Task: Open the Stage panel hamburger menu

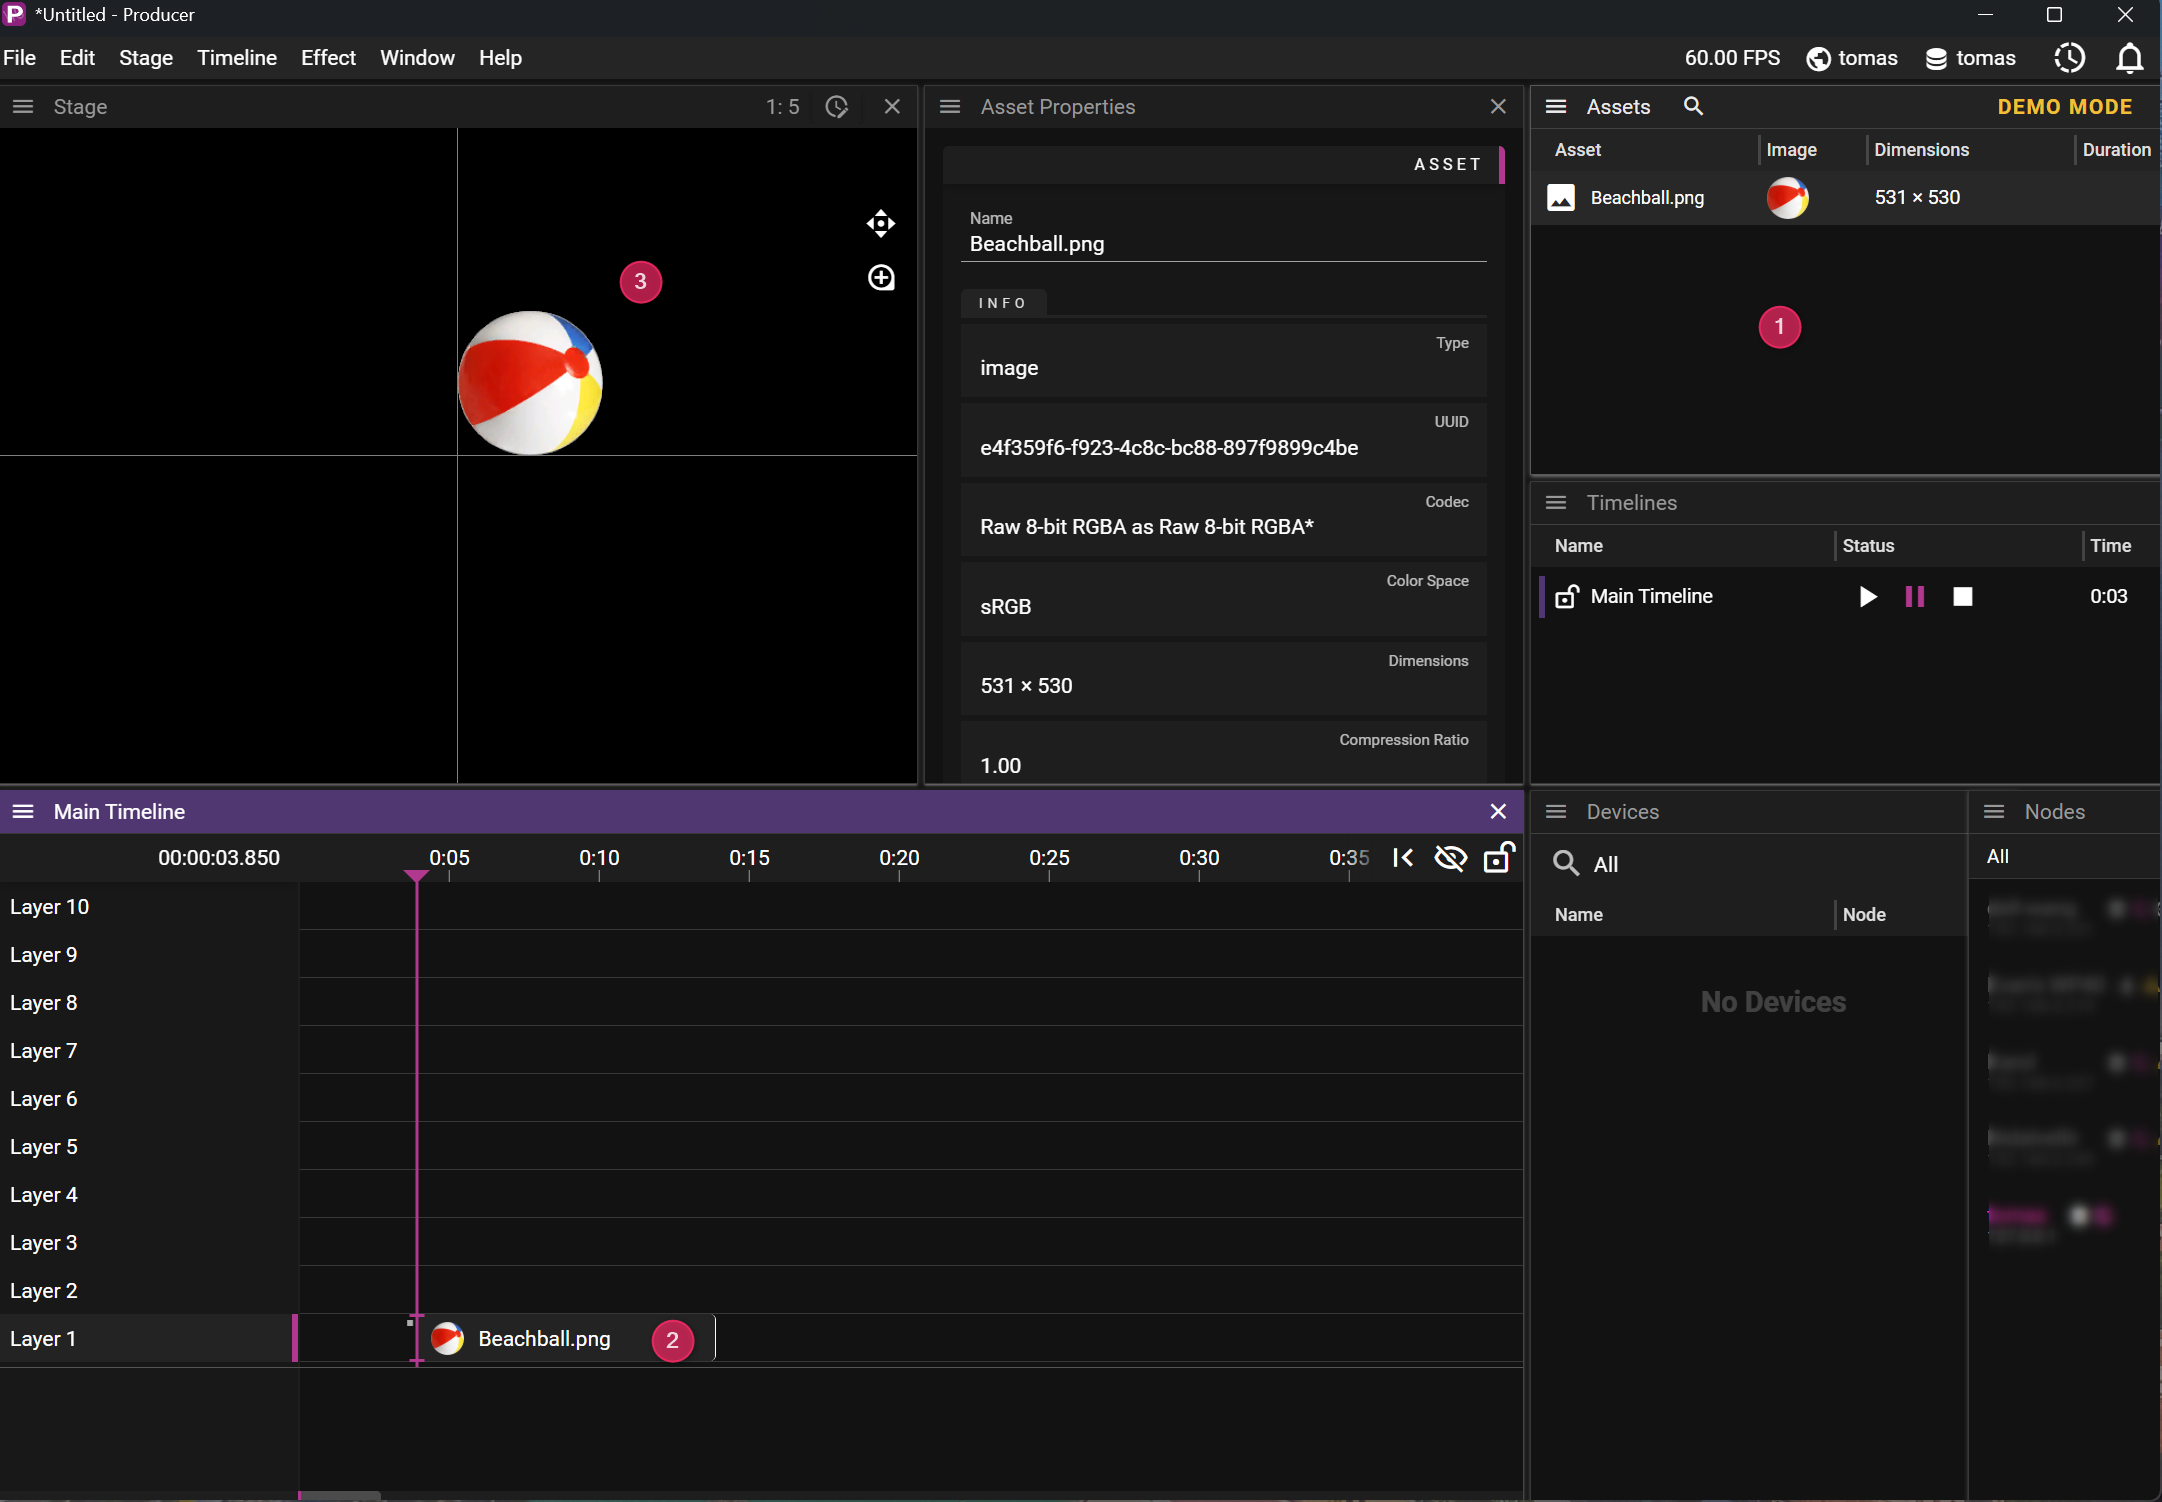Action: tap(23, 107)
